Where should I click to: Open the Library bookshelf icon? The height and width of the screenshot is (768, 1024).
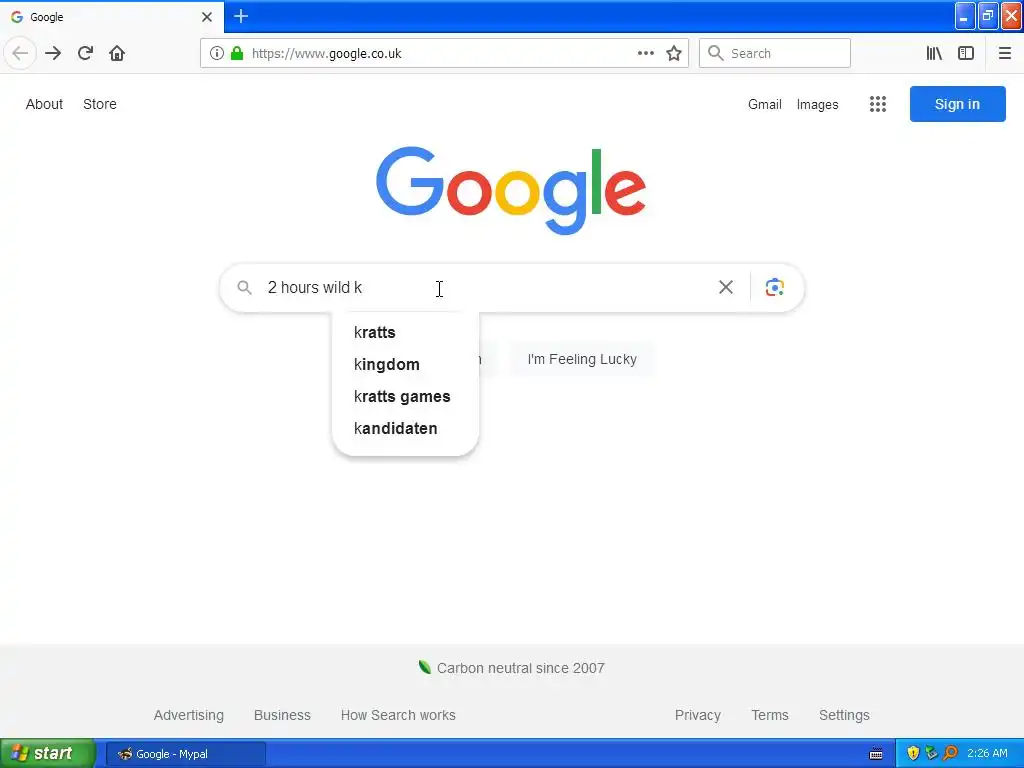click(x=934, y=54)
